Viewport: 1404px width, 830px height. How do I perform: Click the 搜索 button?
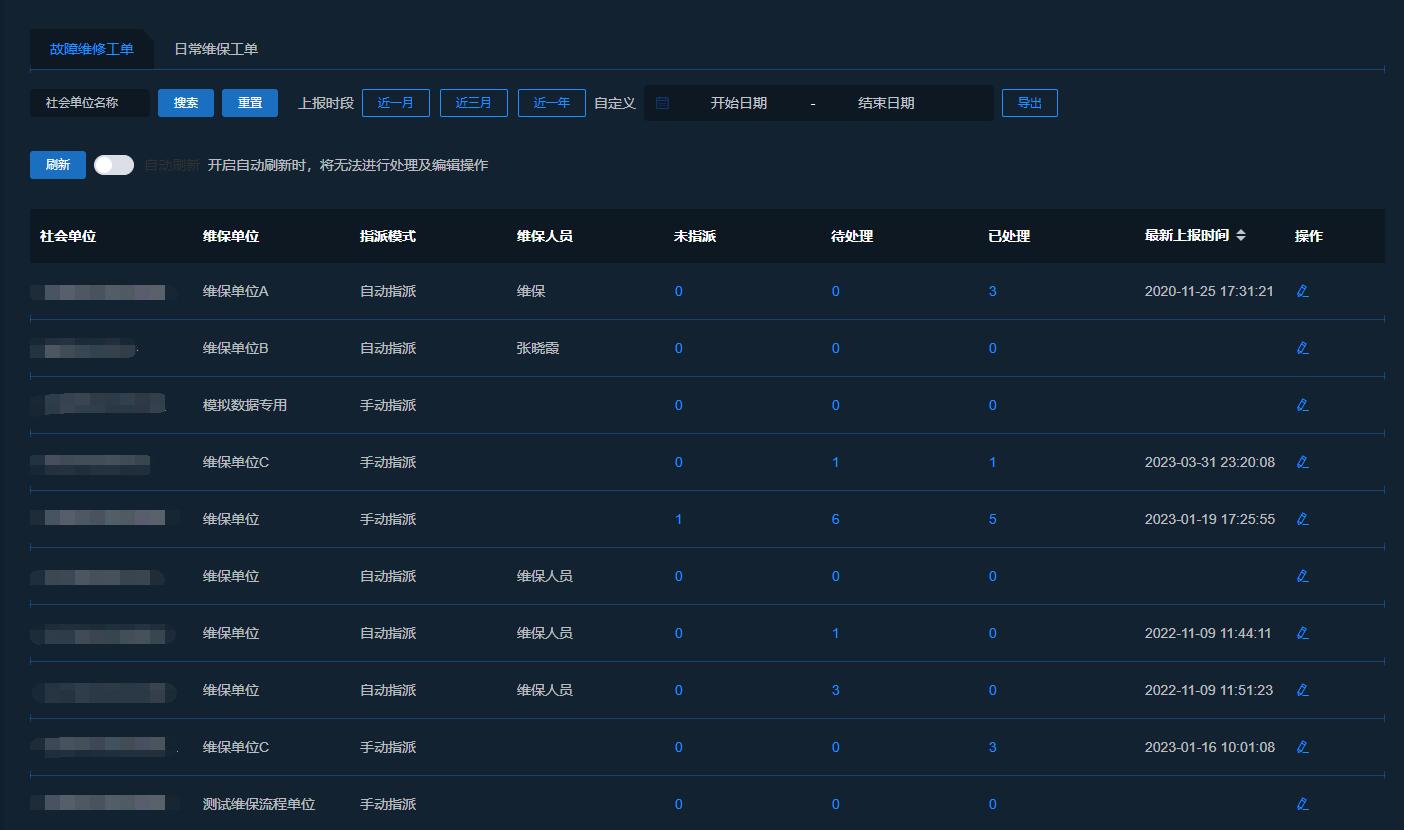pyautogui.click(x=186, y=103)
